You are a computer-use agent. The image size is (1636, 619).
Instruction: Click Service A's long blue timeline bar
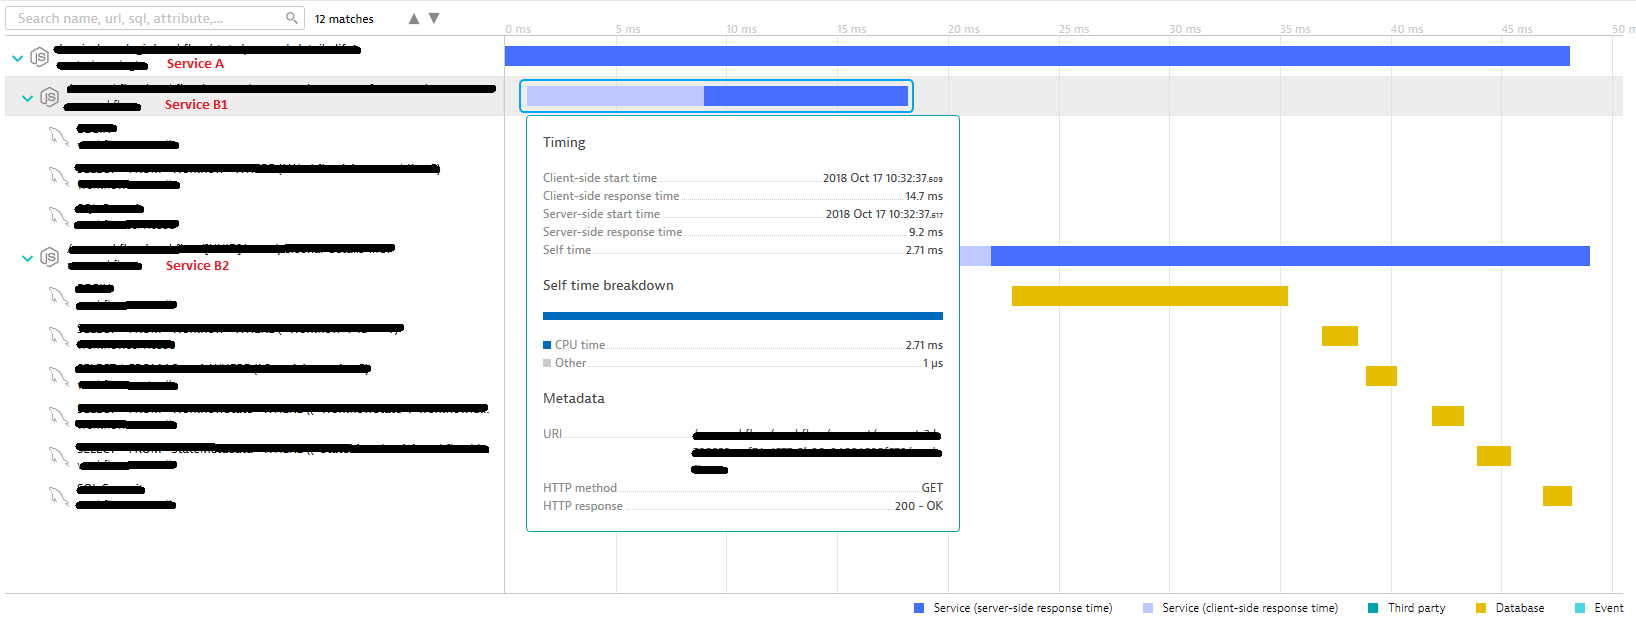(1036, 56)
